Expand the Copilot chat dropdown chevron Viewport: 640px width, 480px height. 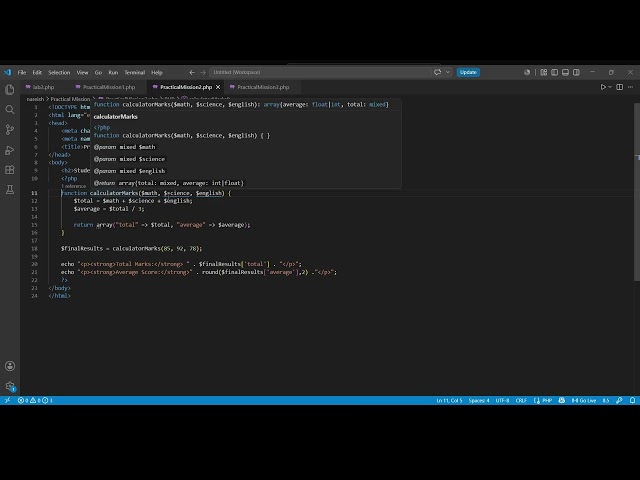[448, 72]
